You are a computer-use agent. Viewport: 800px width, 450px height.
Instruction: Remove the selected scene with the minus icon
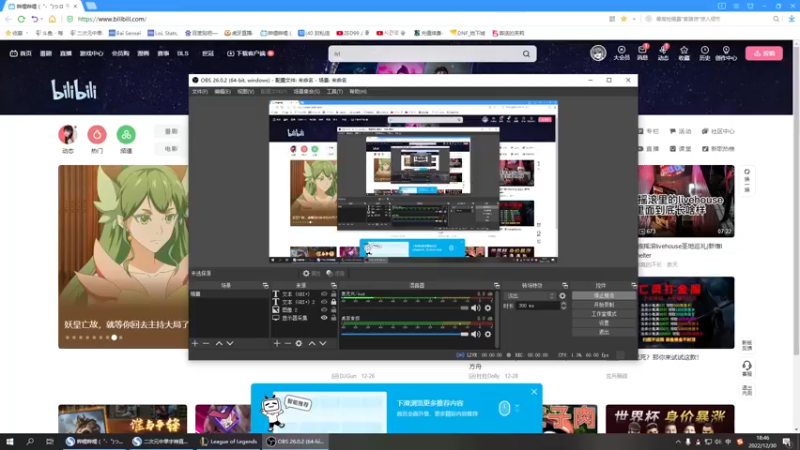(206, 343)
